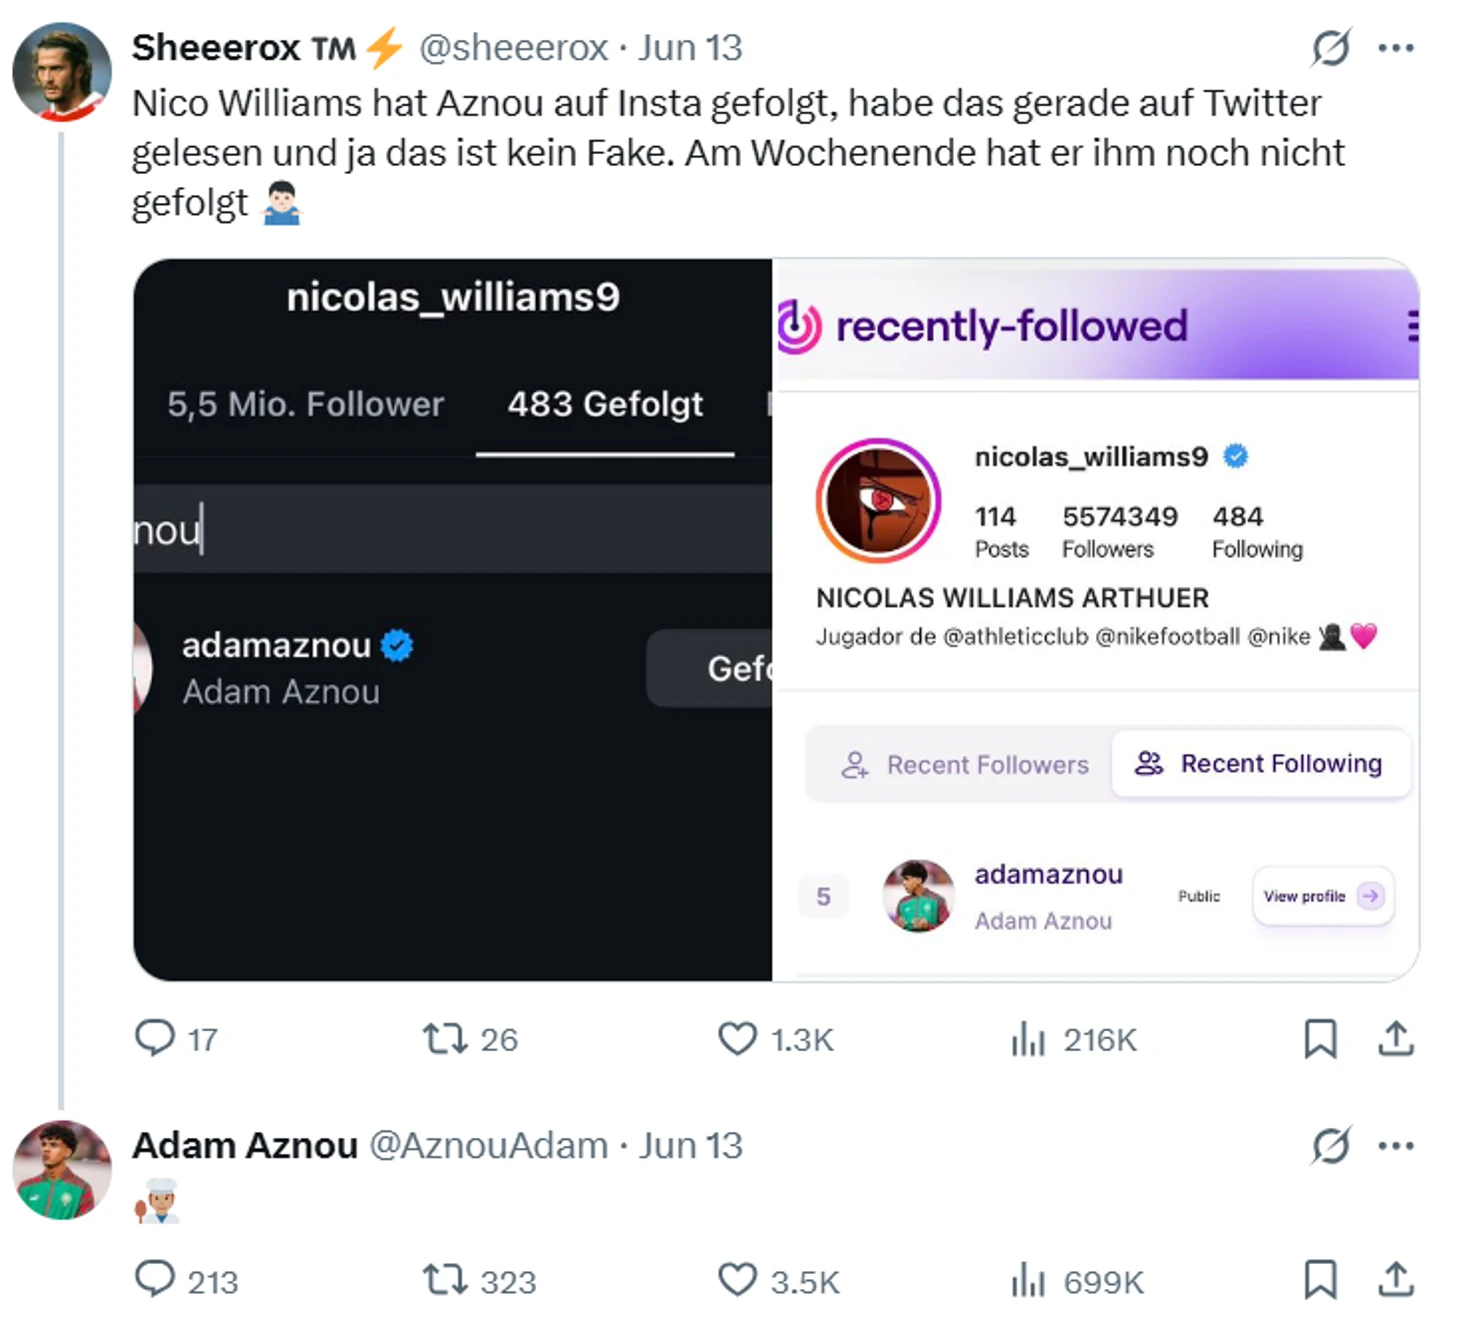The image size is (1460, 1327).
Task: Open Sheeerox's profile picture
Action: tap(62, 72)
